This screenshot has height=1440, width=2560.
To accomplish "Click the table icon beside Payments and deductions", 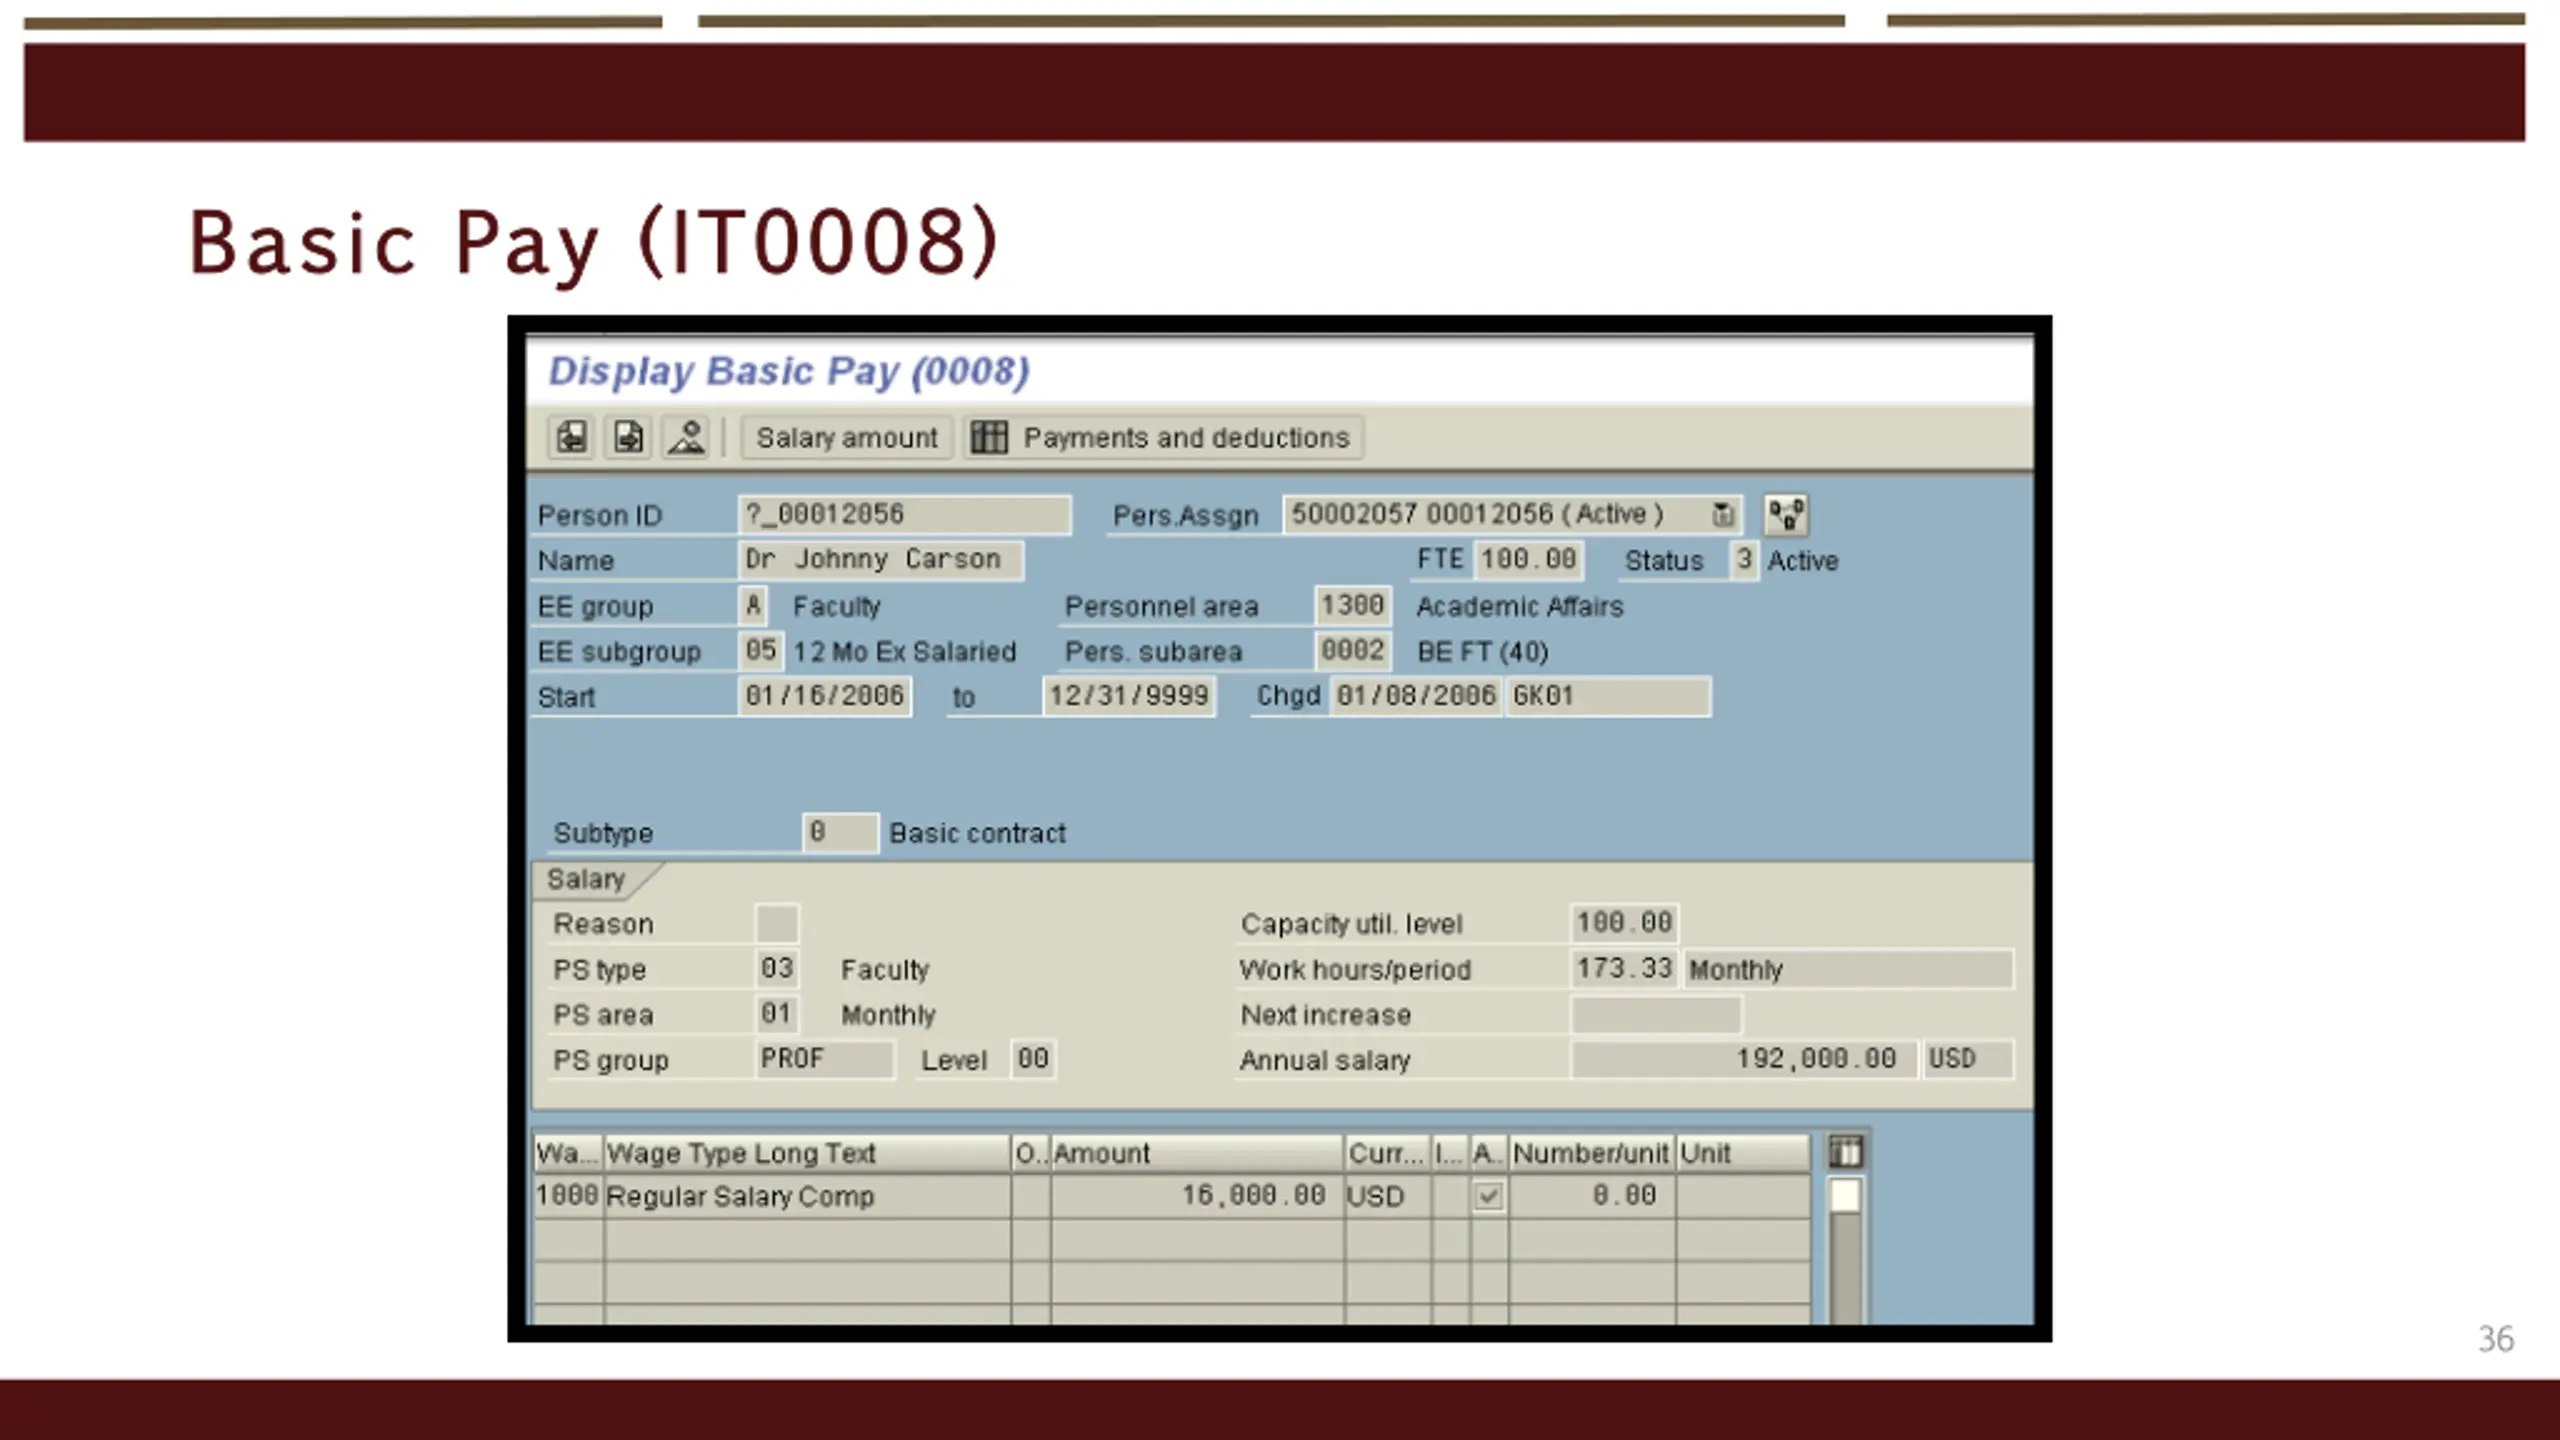I will (x=989, y=437).
